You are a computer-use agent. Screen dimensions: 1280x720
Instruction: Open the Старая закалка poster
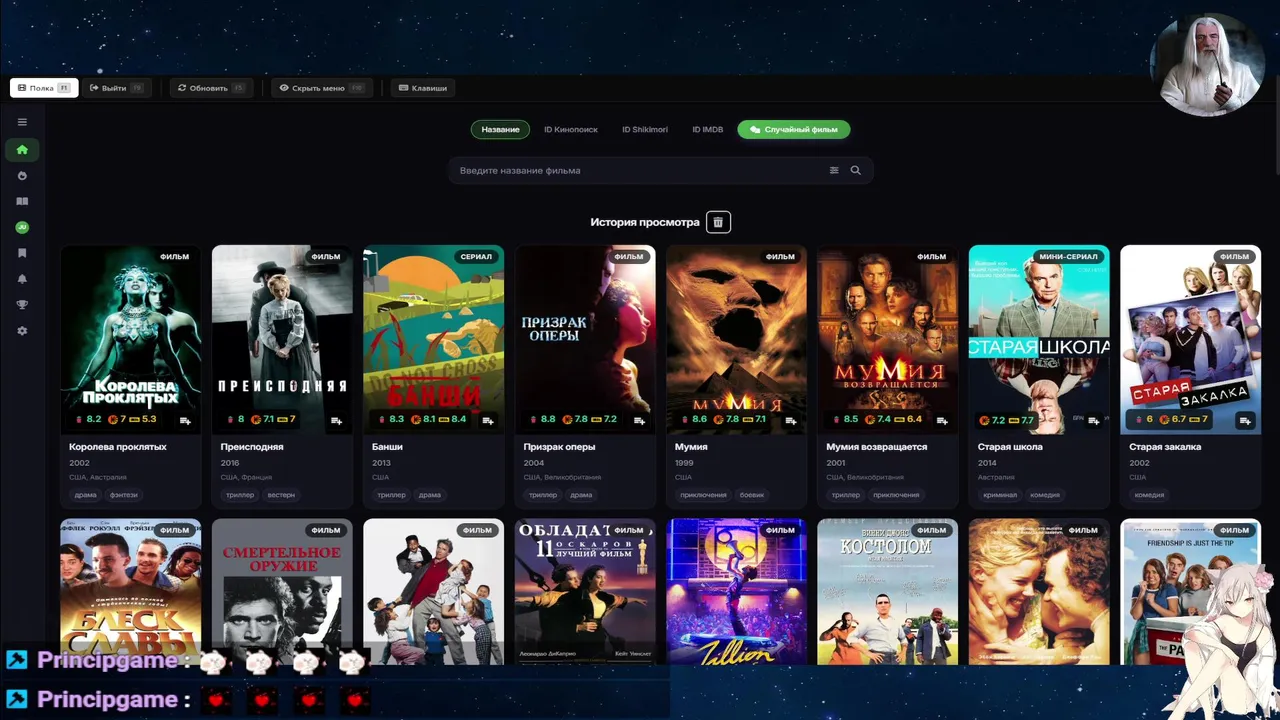pyautogui.click(x=1190, y=339)
